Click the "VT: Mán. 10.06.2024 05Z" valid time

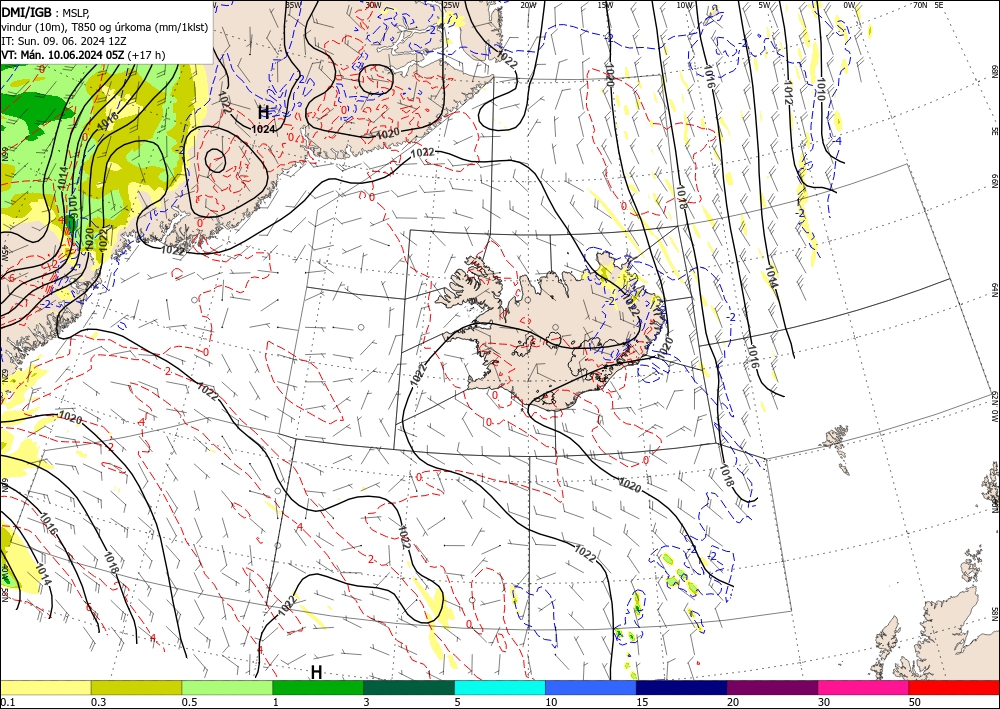[62, 55]
